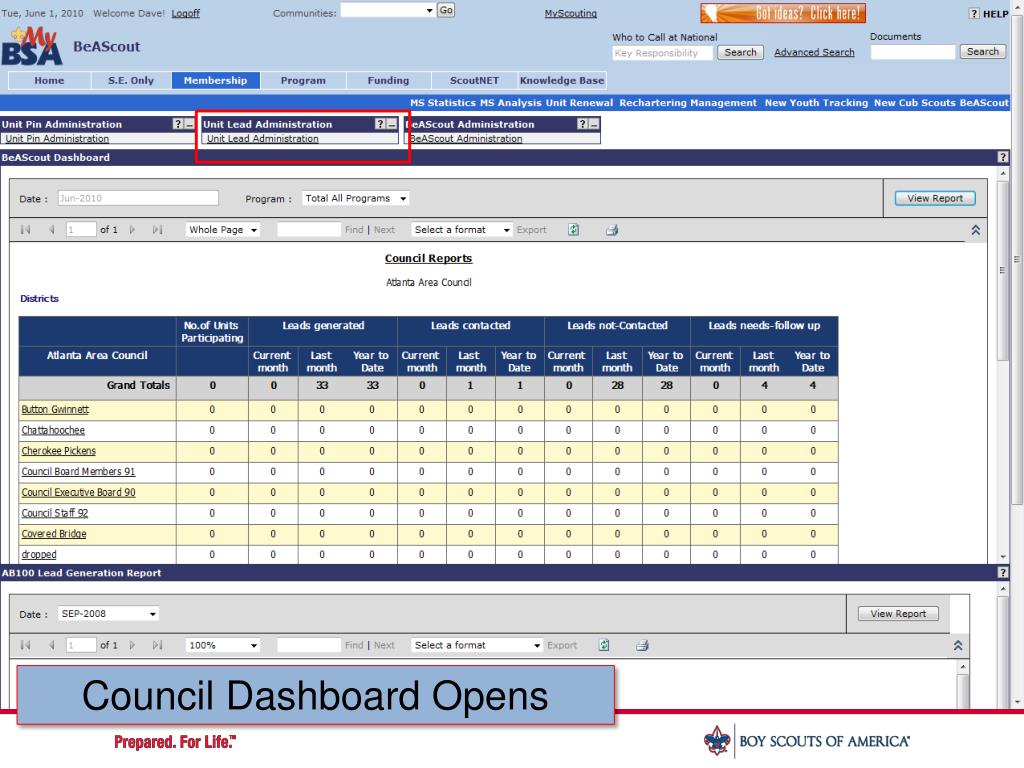Open BeAScout Dashboard Select a format dropdown
This screenshot has height=768, width=1024.
point(462,230)
